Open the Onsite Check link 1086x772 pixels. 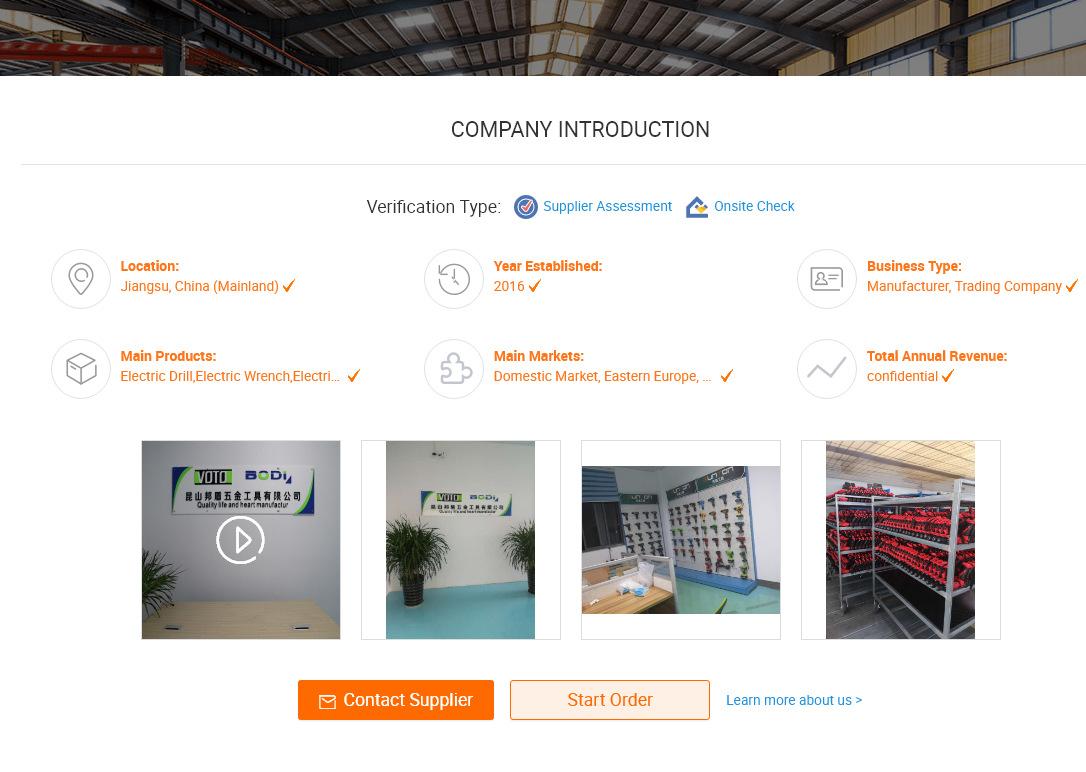click(x=754, y=206)
